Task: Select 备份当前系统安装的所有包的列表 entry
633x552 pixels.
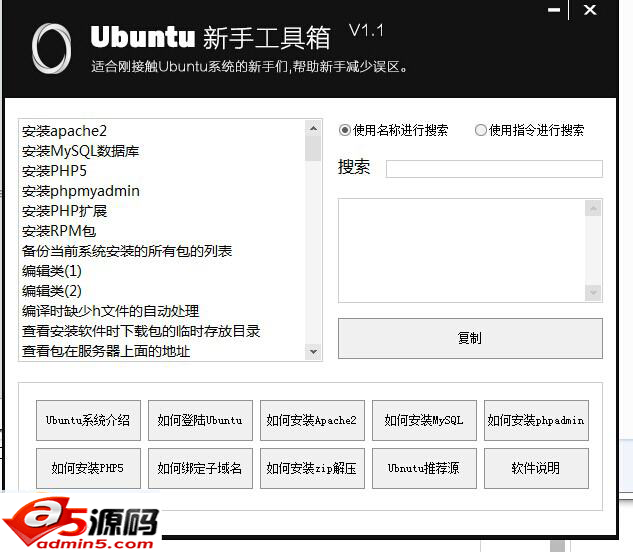Action: tap(162, 251)
